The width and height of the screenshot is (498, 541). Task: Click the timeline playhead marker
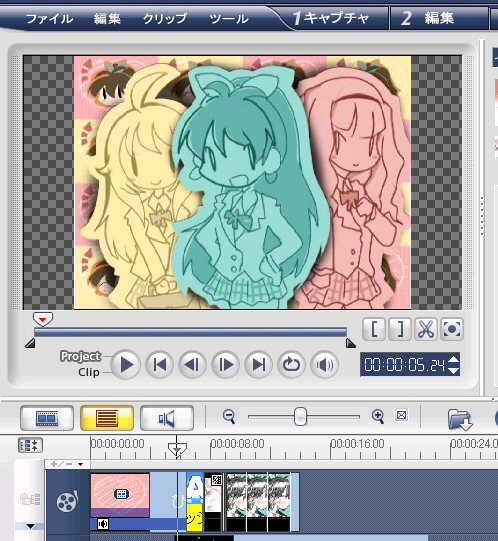(177, 449)
